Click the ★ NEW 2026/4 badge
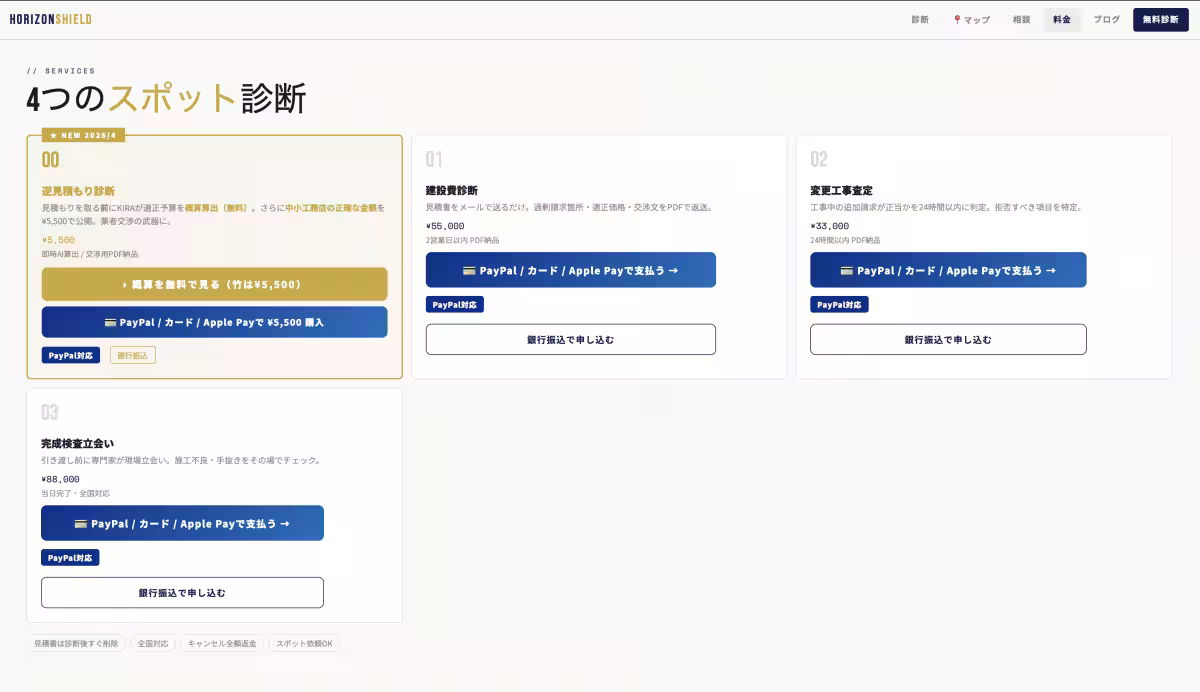This screenshot has width=1200, height=692. pyautogui.click(x=83, y=134)
